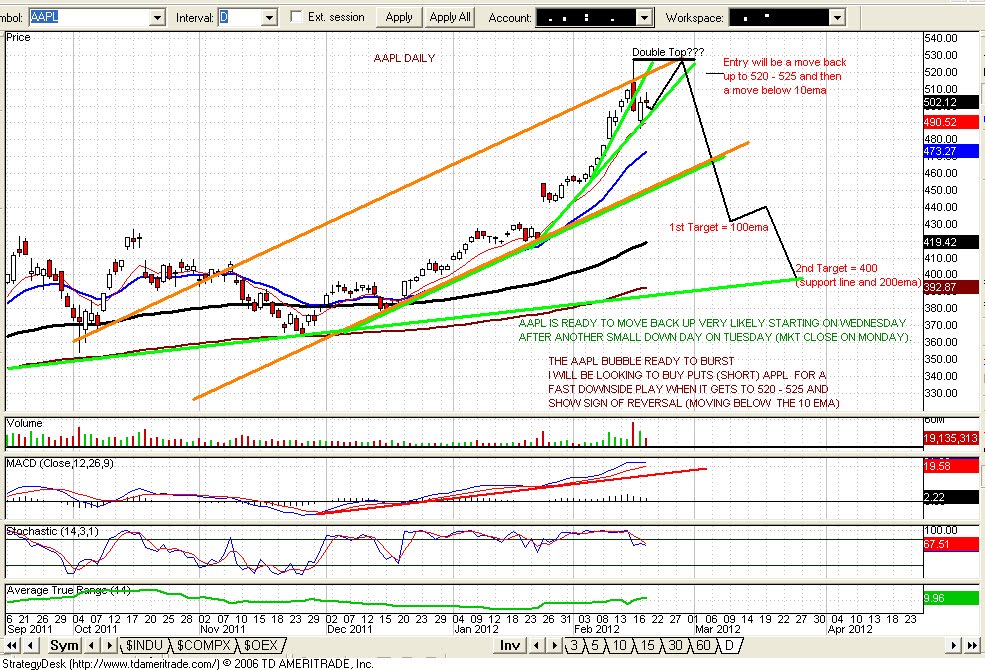The width and height of the screenshot is (985, 670).
Task: Click the 9.96 ATR value
Action: pyautogui.click(x=950, y=598)
